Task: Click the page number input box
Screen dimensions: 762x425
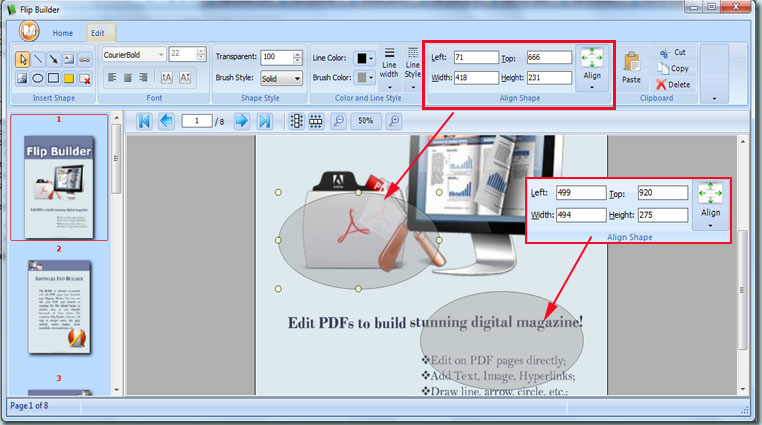Action: pyautogui.click(x=197, y=121)
